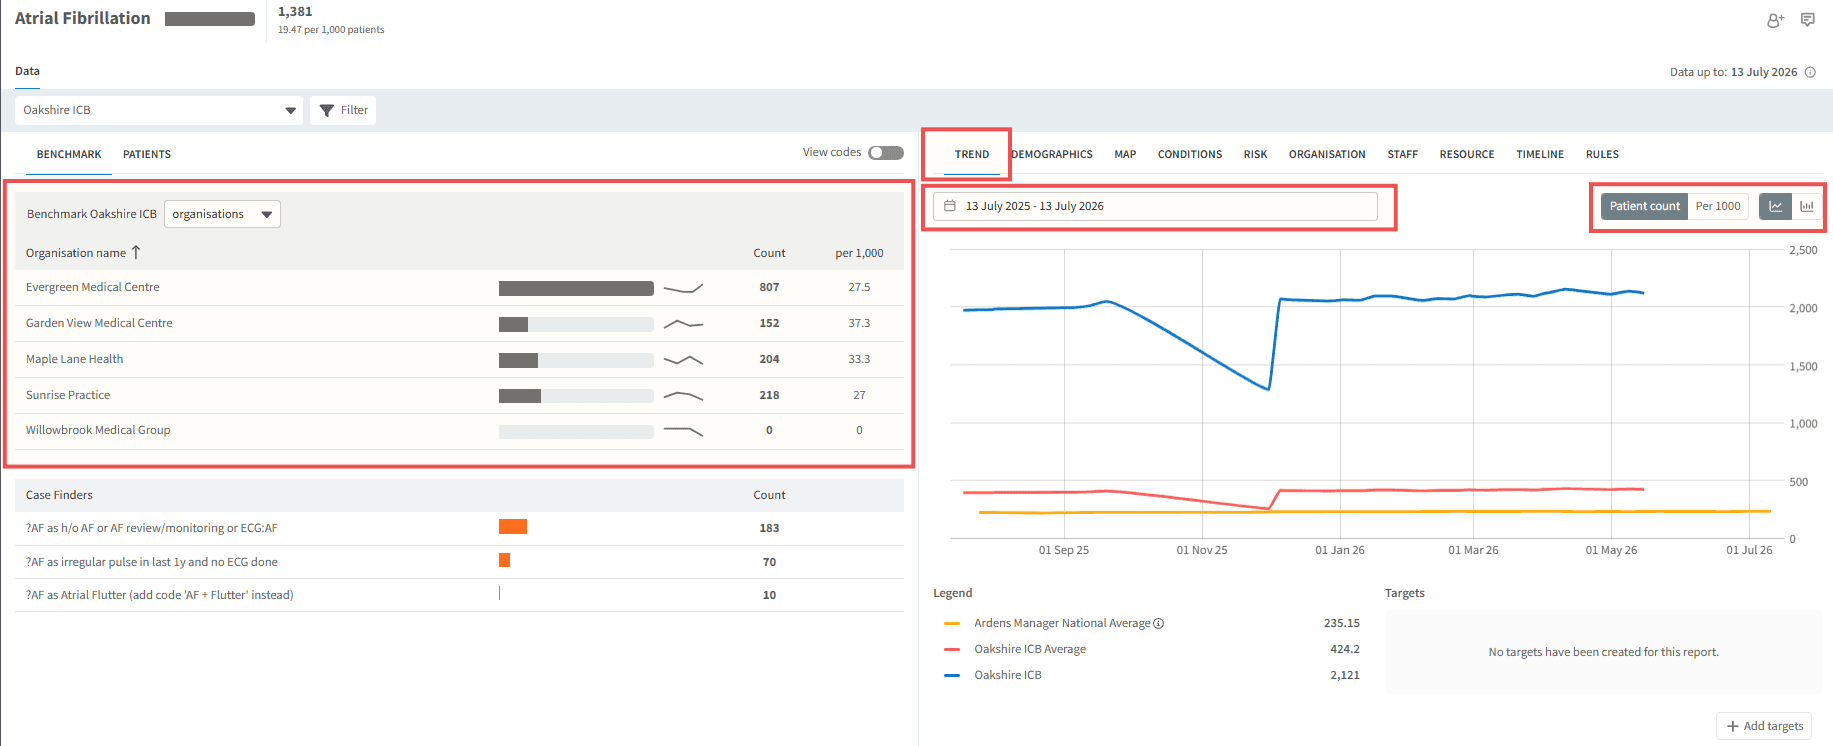1833x746 pixels.
Task: Click info icon next to National Average
Action: tap(1159, 623)
